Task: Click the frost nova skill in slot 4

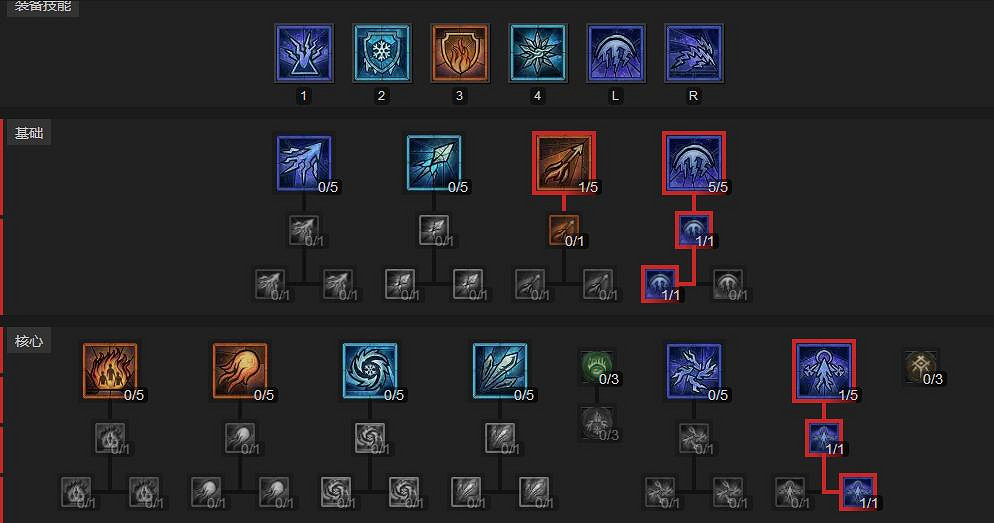Action: point(538,53)
